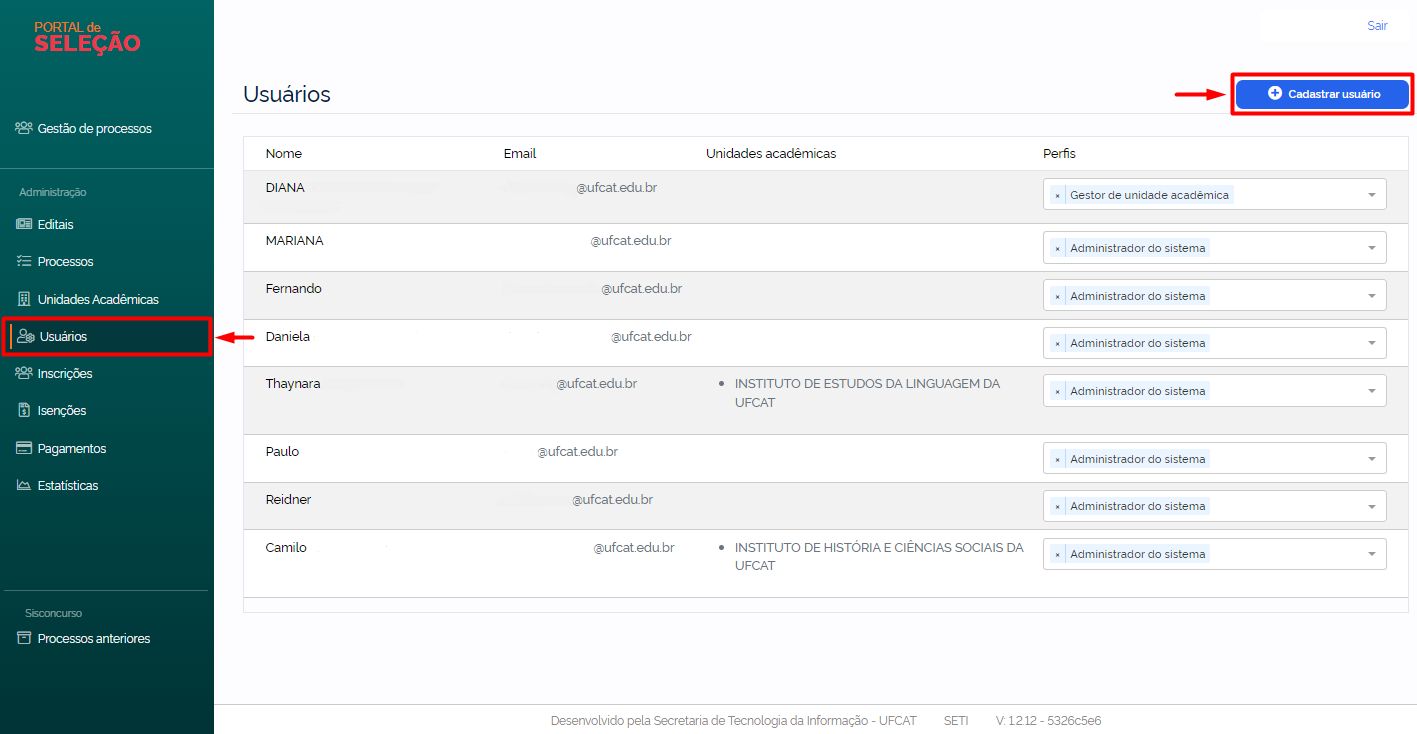Click the SETI footer text

(956, 720)
